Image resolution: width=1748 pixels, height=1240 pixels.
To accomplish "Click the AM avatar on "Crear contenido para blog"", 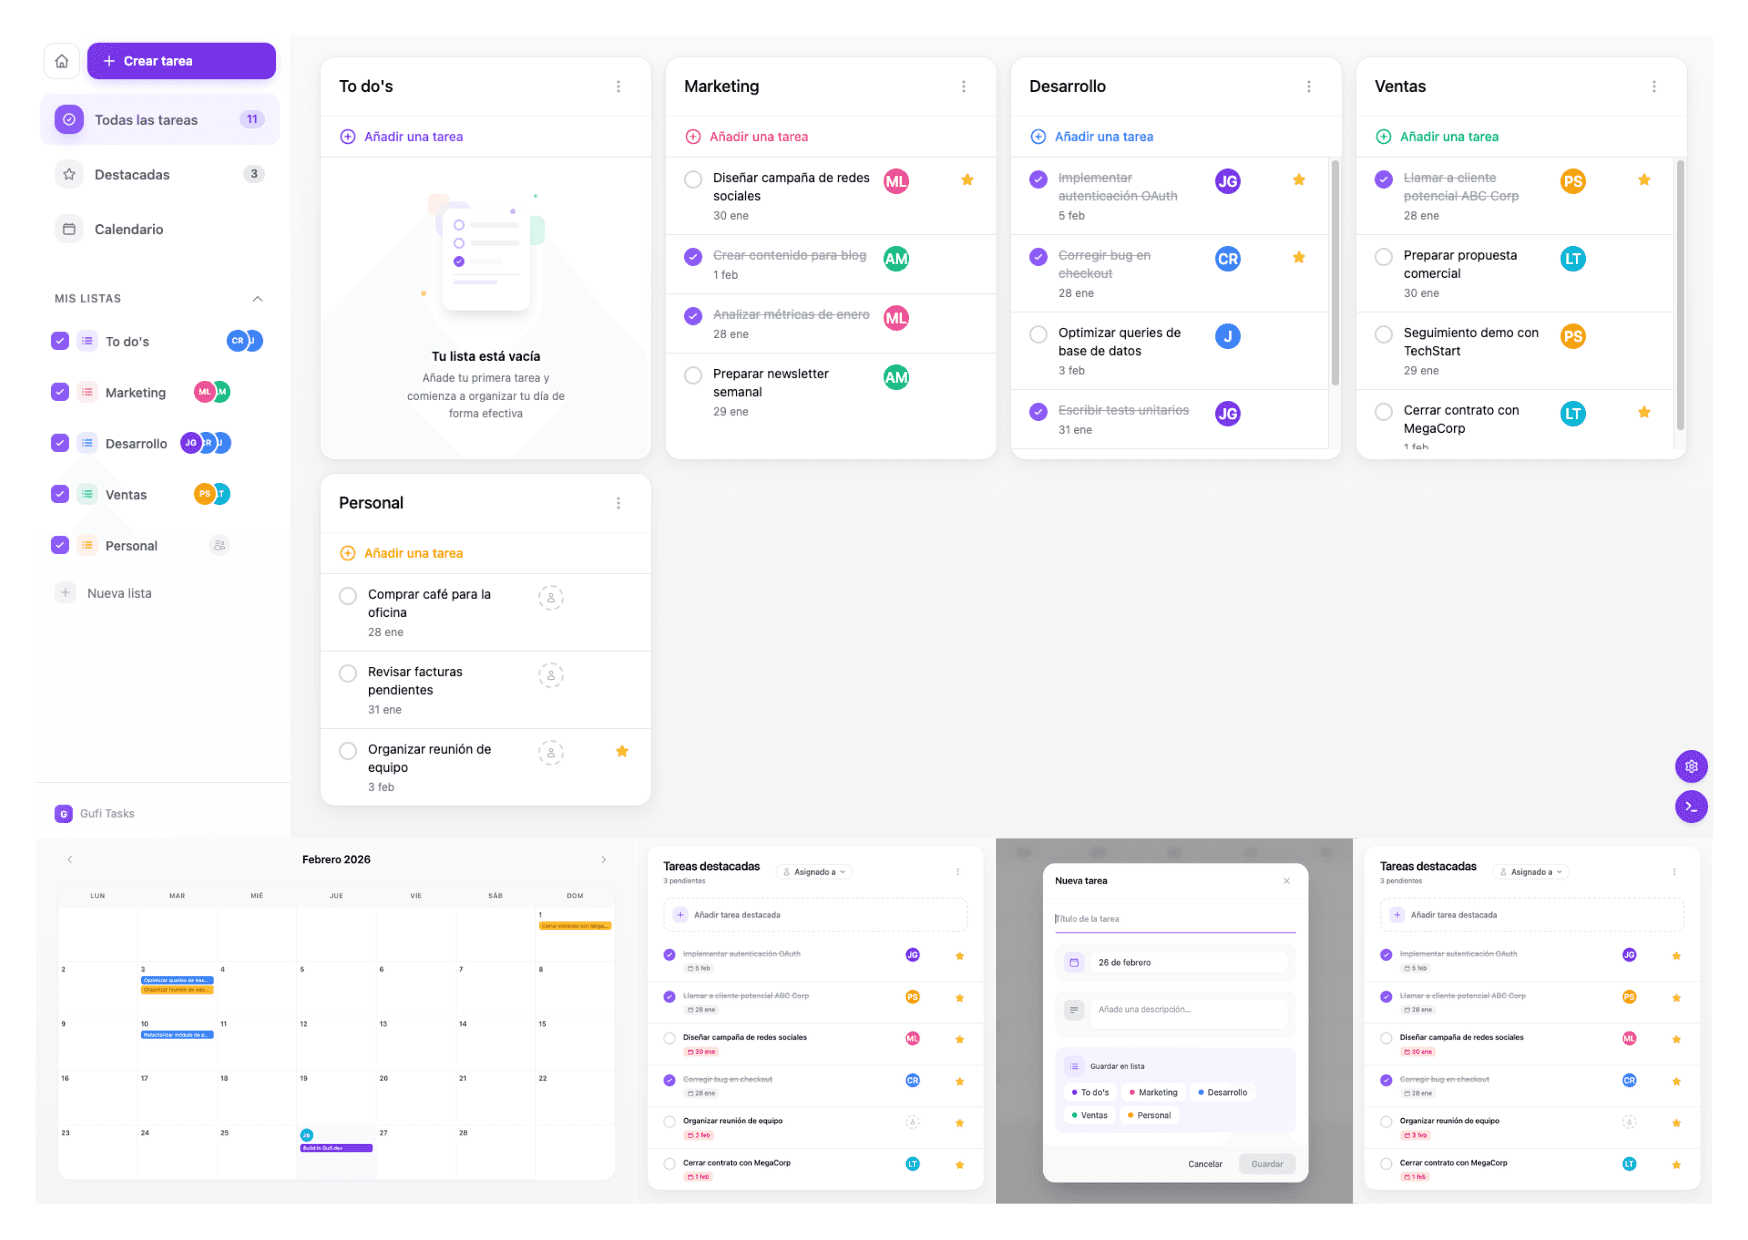I will (895, 258).
